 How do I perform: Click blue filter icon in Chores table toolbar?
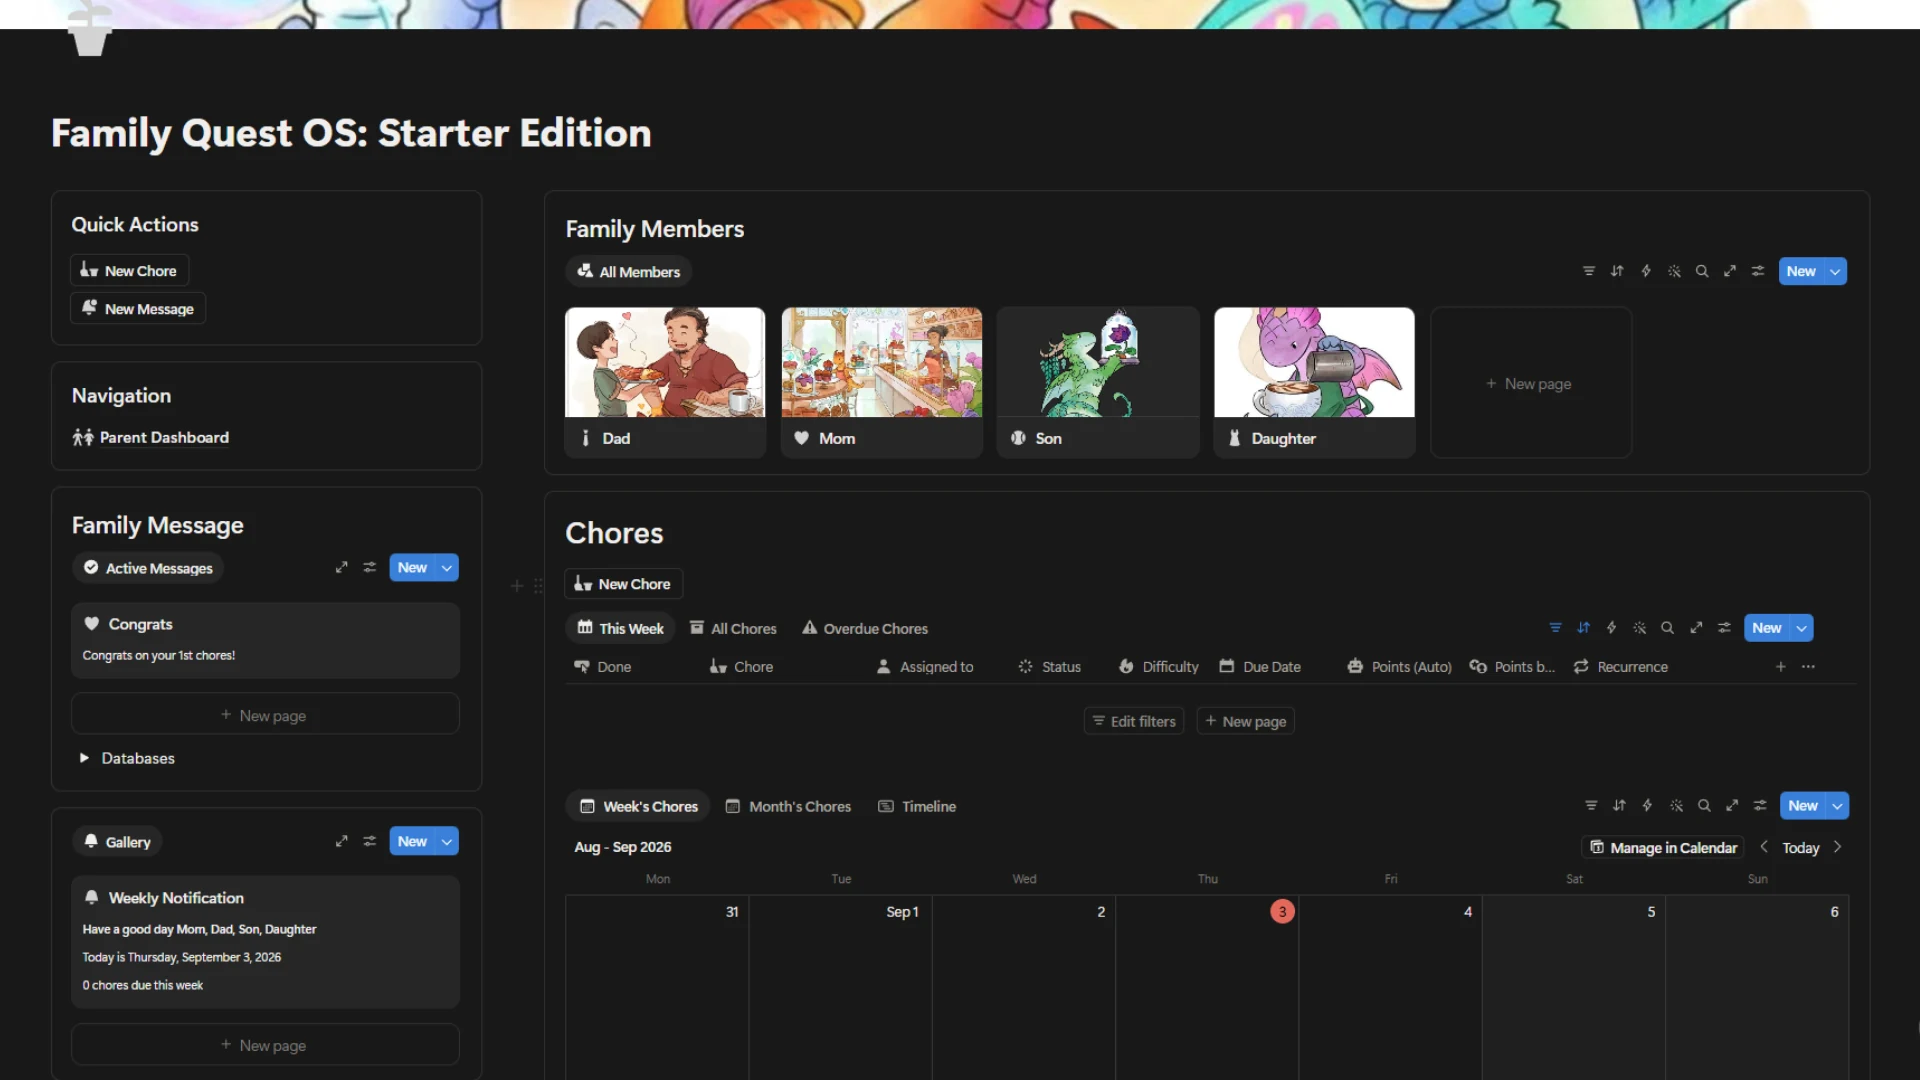coord(1555,628)
